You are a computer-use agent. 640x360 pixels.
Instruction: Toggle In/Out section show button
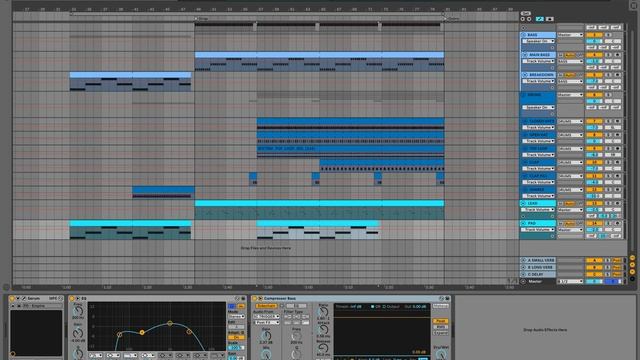coord(632,258)
